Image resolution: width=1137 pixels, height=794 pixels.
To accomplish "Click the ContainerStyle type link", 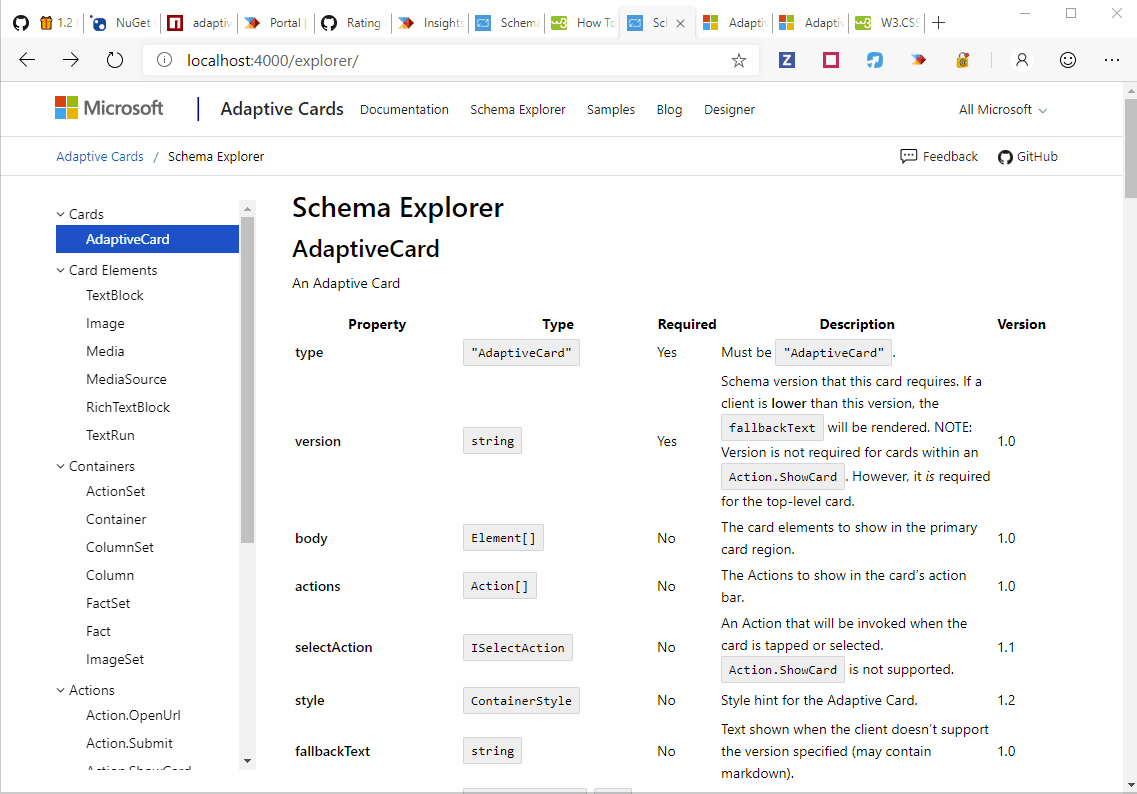I will click(521, 700).
